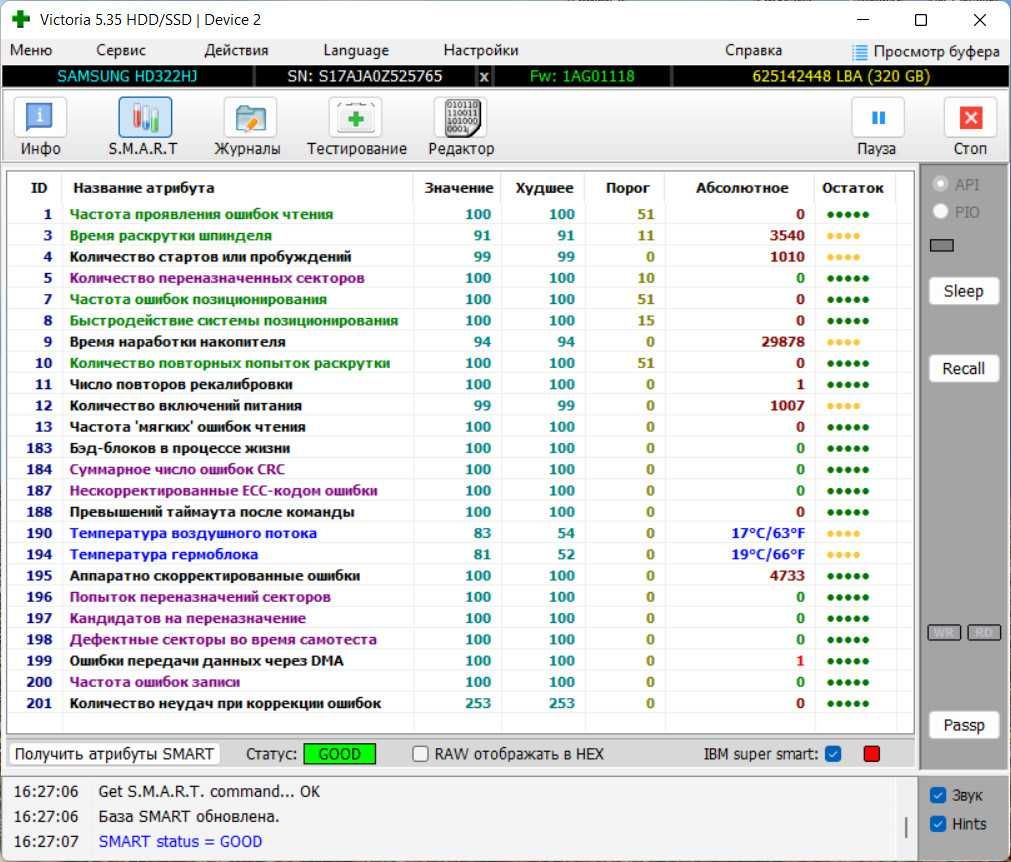The width and height of the screenshot is (1011, 862).
Task: Toggle the Hints checkbox
Action: coord(938,824)
